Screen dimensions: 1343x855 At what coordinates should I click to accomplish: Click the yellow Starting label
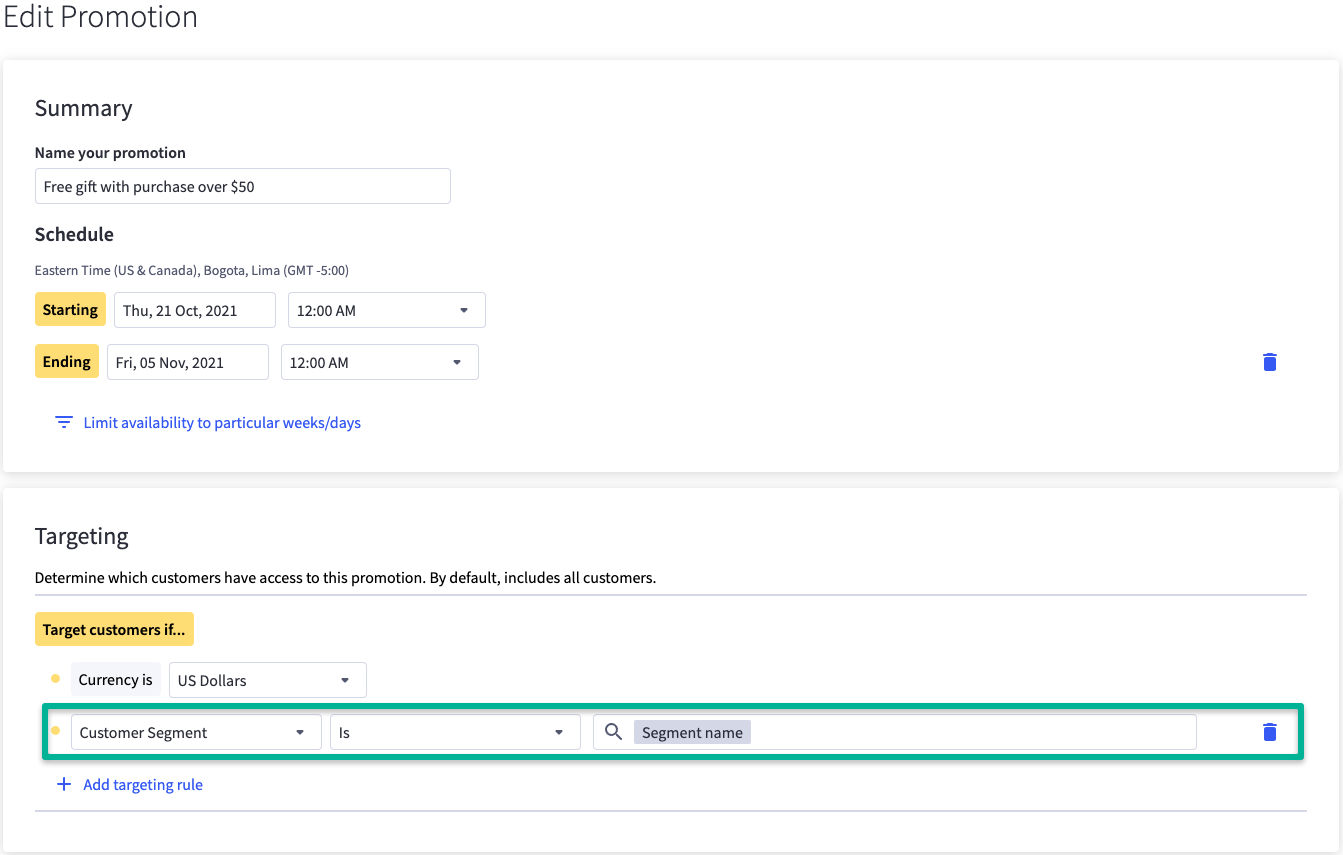pyautogui.click(x=70, y=310)
